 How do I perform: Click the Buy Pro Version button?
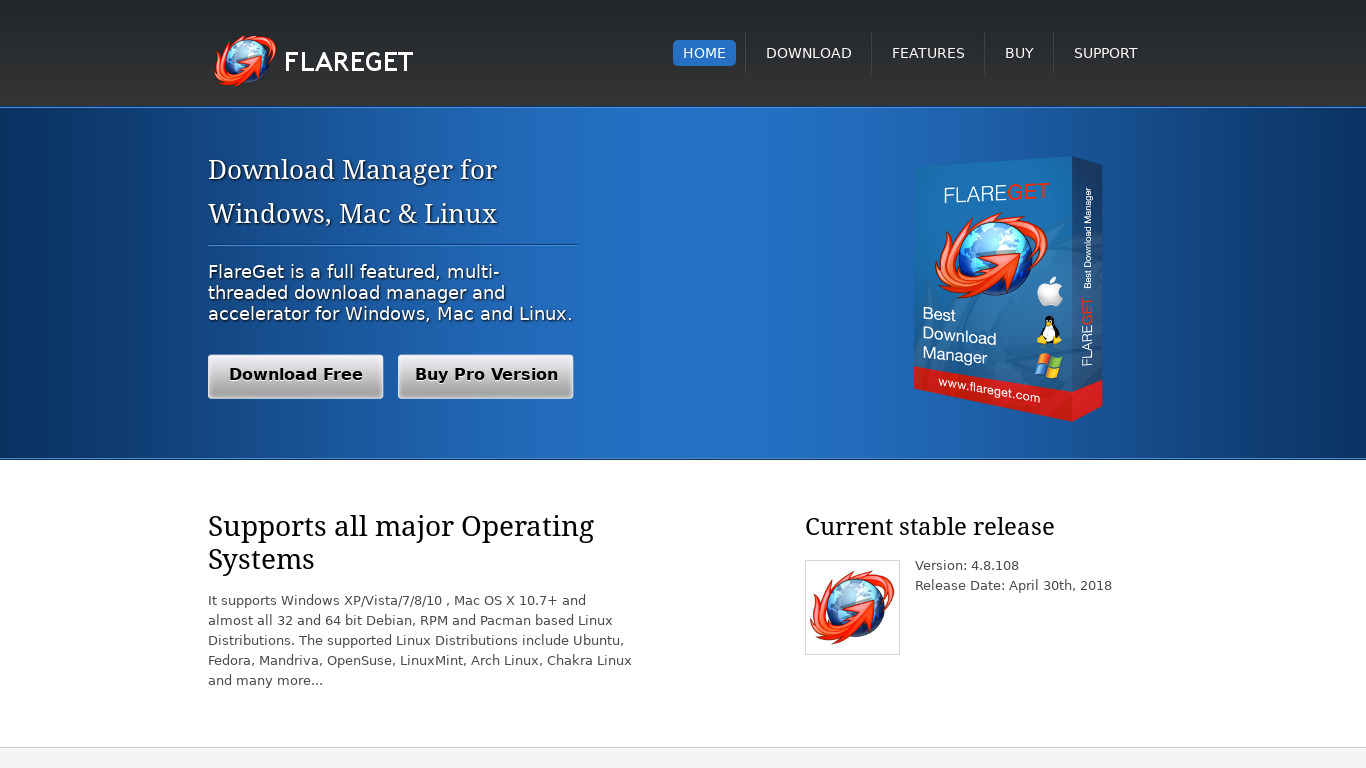485,376
